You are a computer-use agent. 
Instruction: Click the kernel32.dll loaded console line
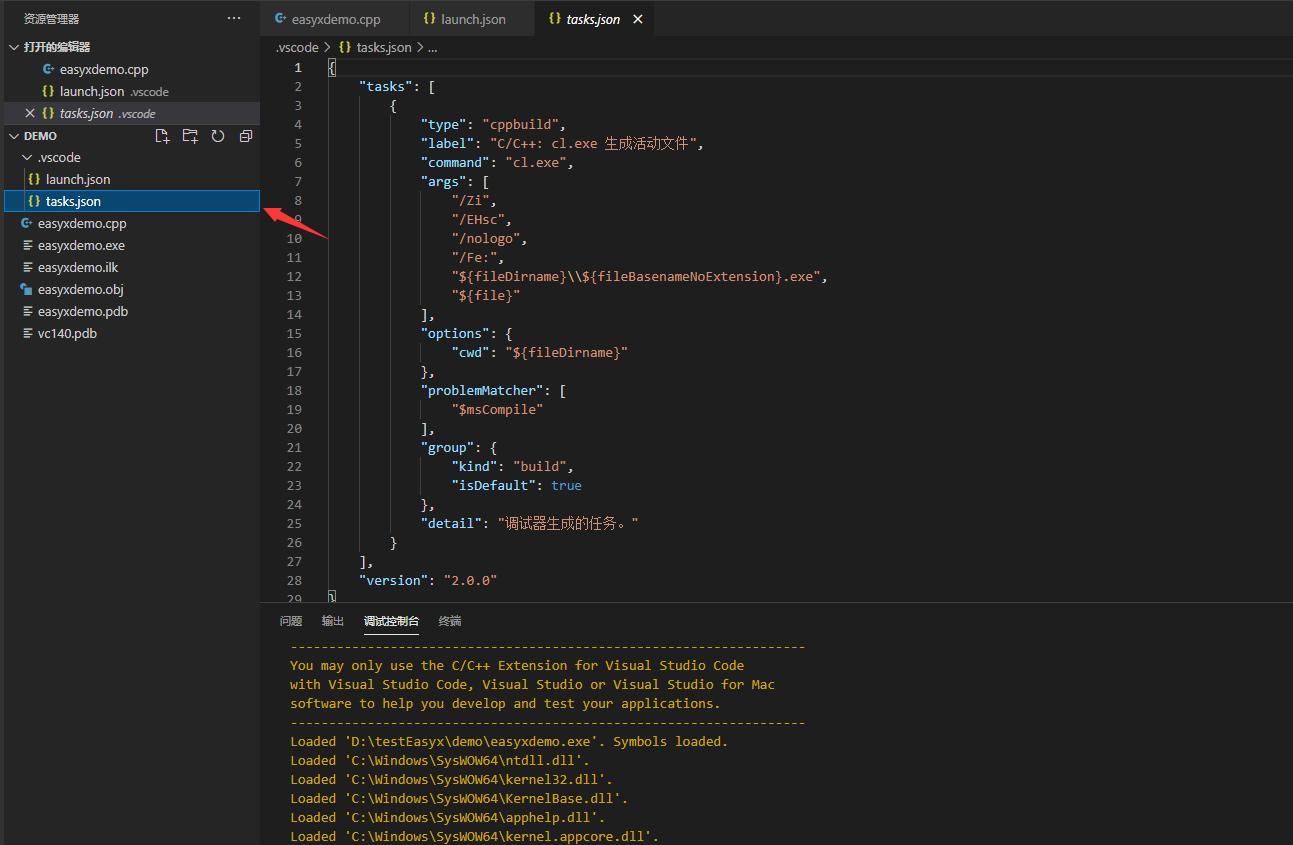(x=451, y=779)
